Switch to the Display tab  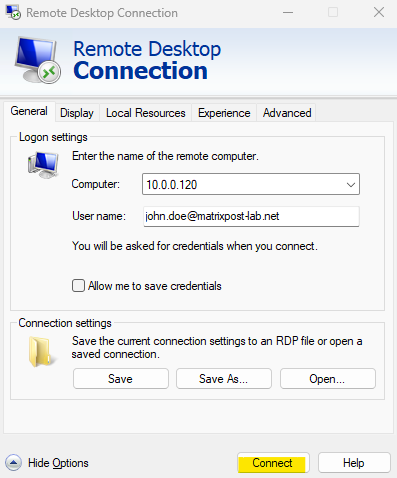tap(77, 113)
